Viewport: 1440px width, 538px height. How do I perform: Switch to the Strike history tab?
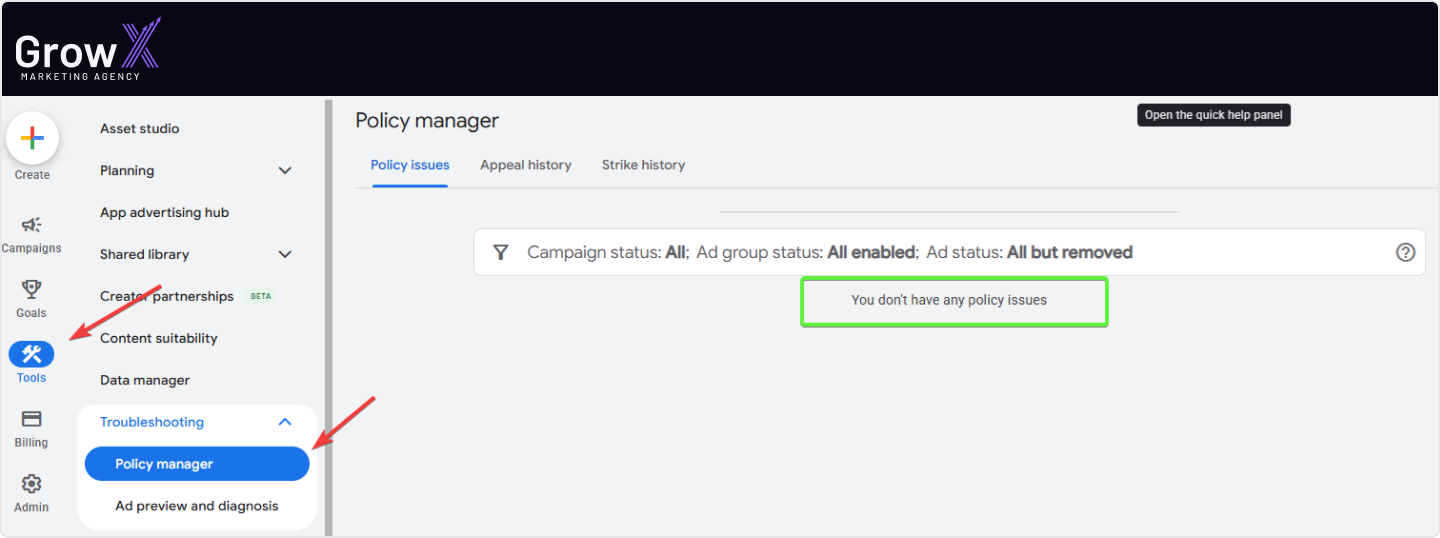click(x=643, y=165)
